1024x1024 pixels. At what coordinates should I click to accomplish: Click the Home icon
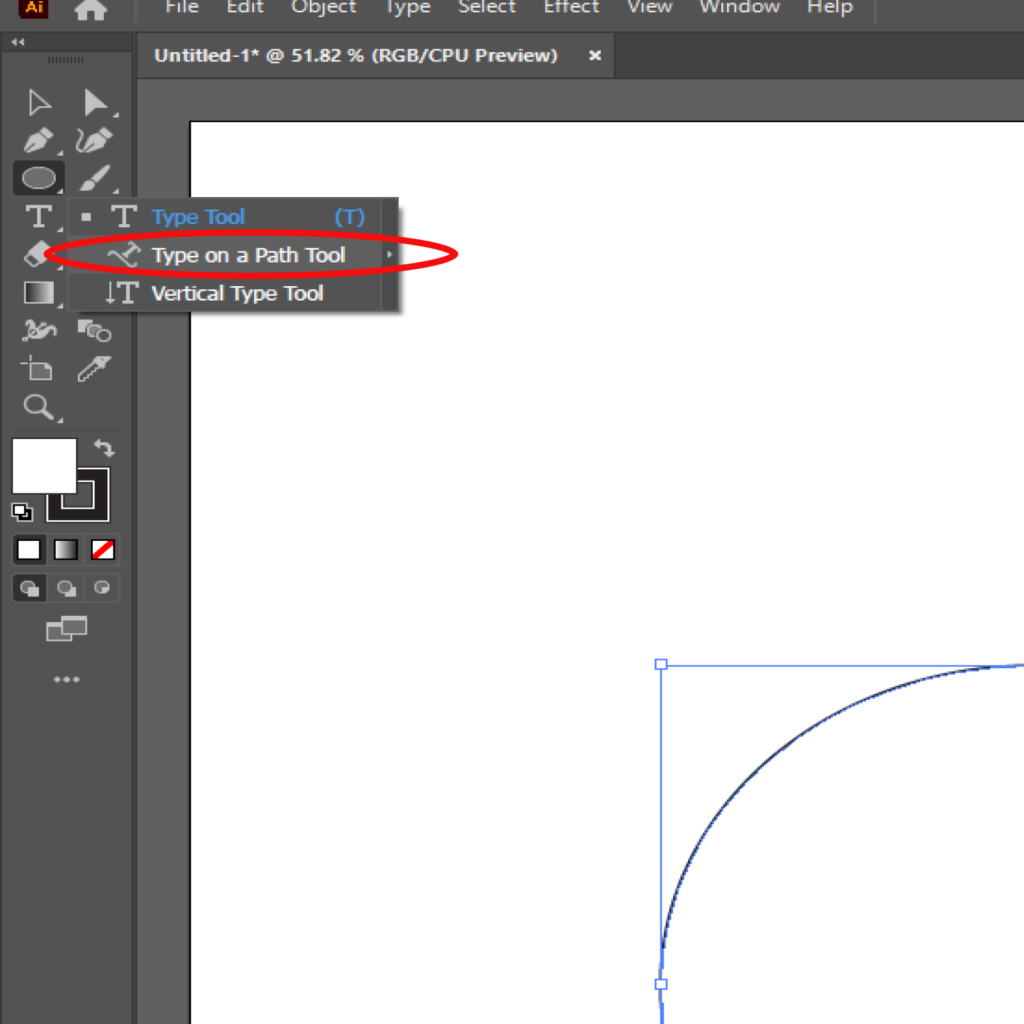coord(90,9)
